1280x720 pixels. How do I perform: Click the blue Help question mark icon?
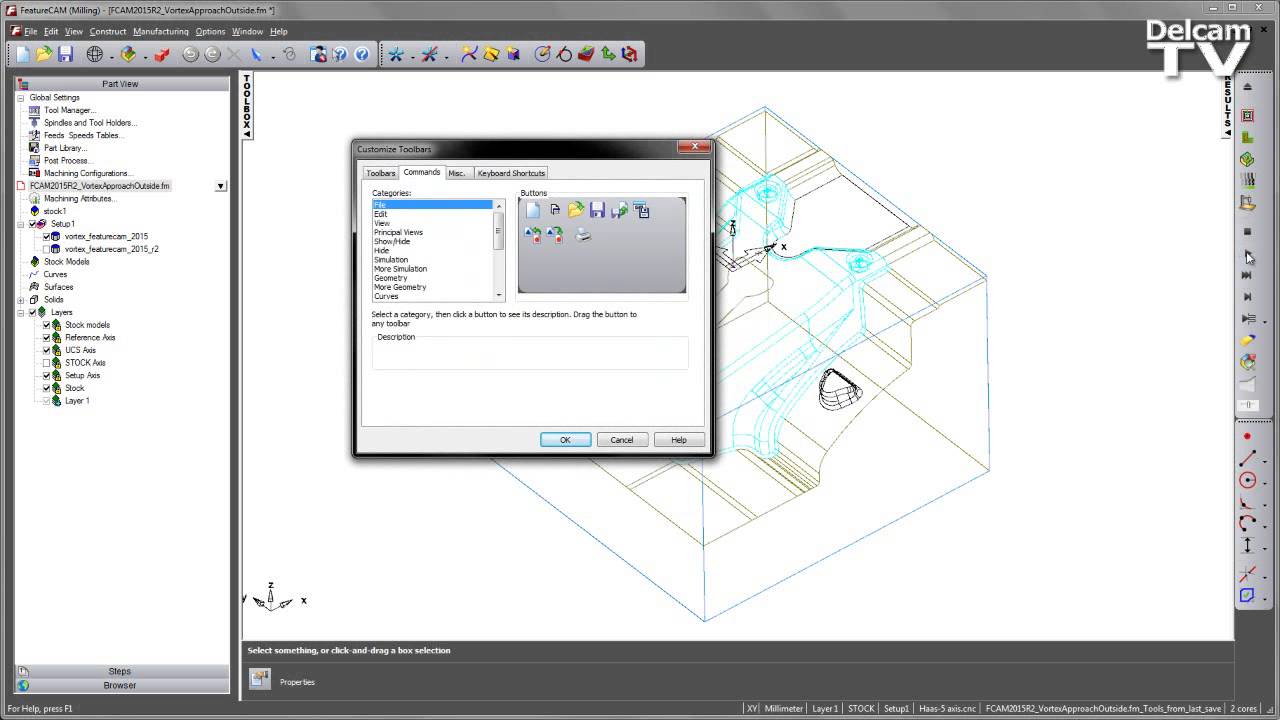point(362,54)
